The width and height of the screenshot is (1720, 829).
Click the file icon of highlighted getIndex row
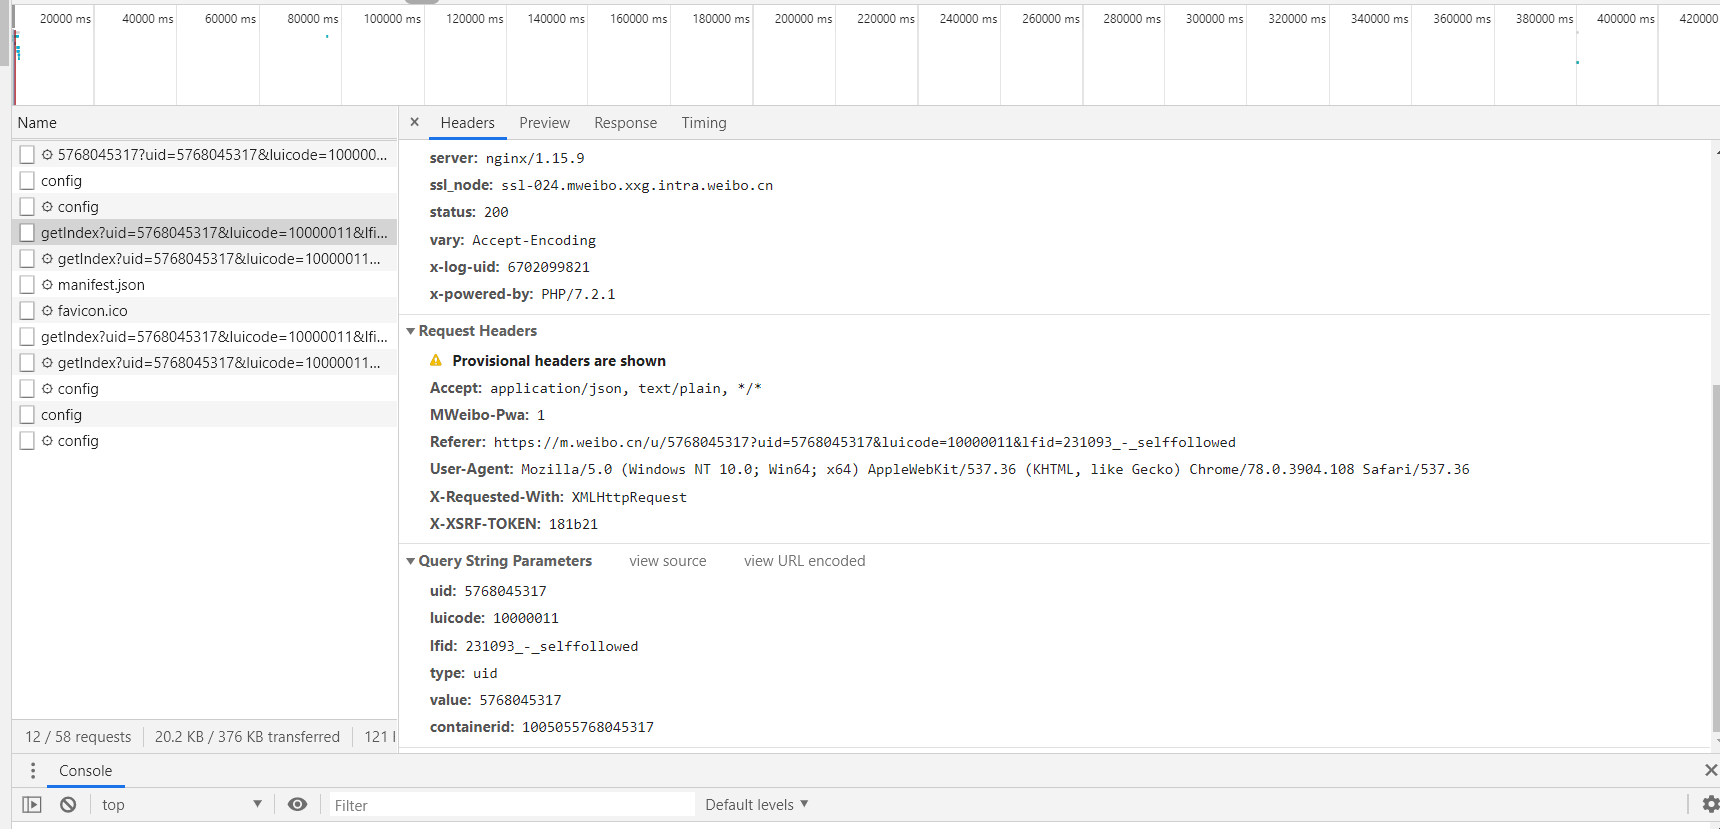coord(27,233)
